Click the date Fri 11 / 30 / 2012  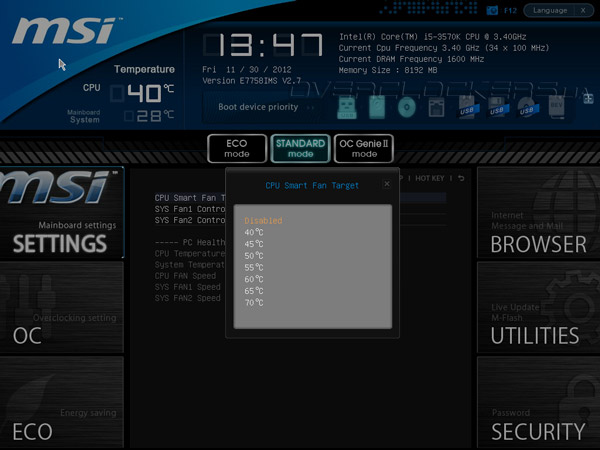pos(247,70)
